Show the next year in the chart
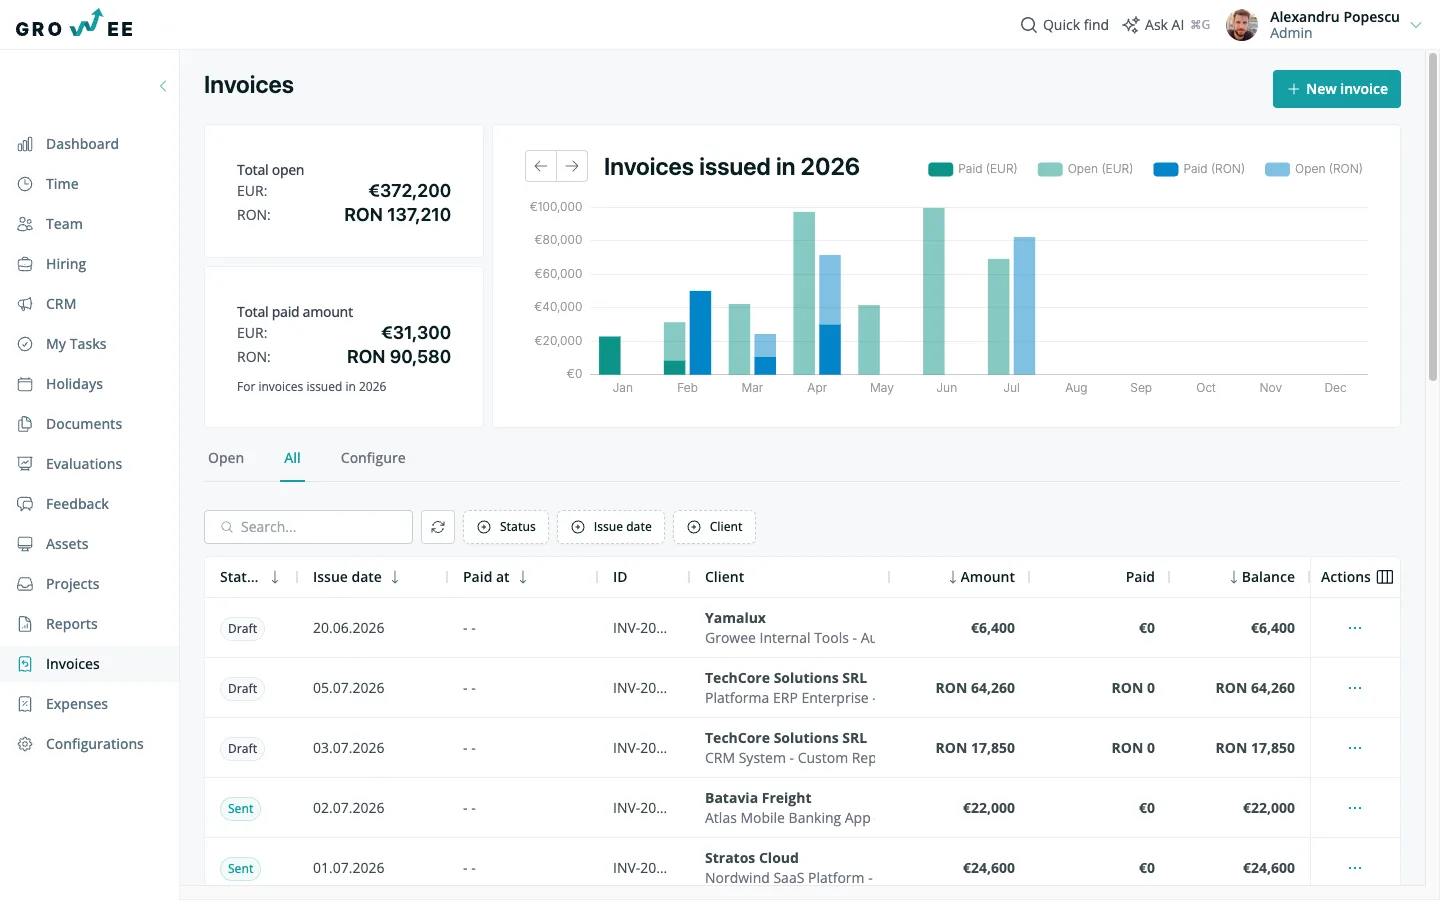1440x900 pixels. coord(572,166)
